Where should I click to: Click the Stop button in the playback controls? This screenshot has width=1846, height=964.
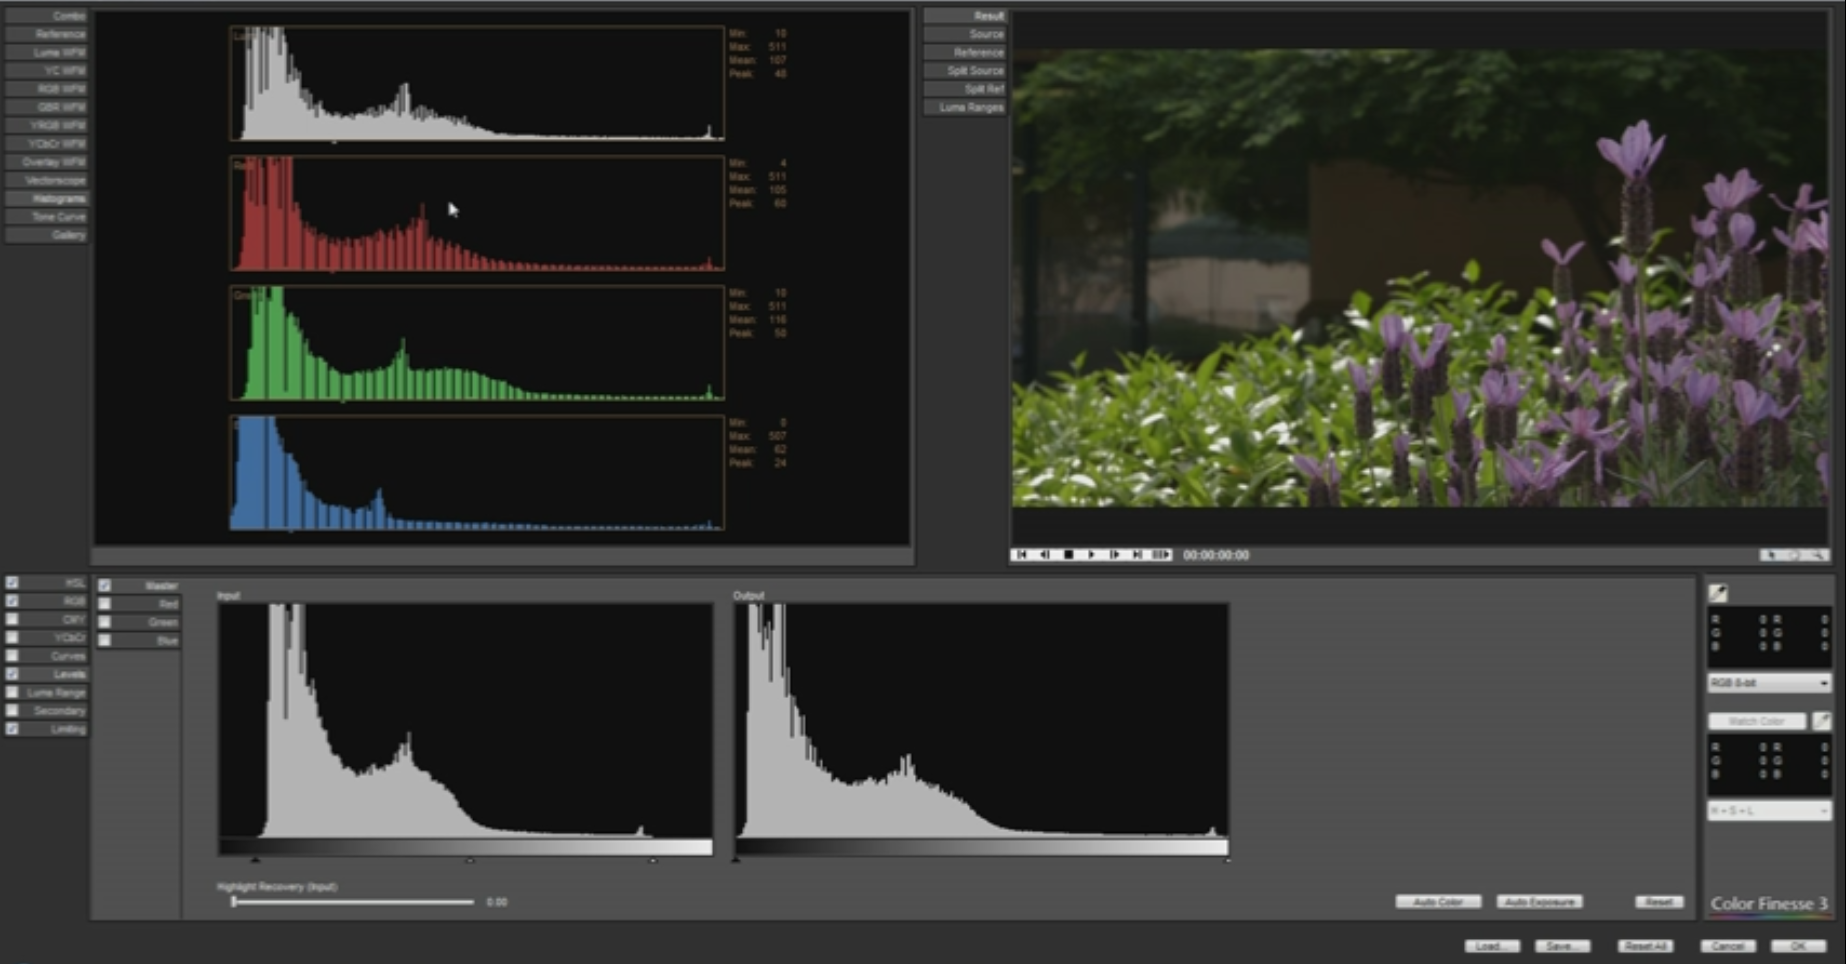tap(1068, 554)
